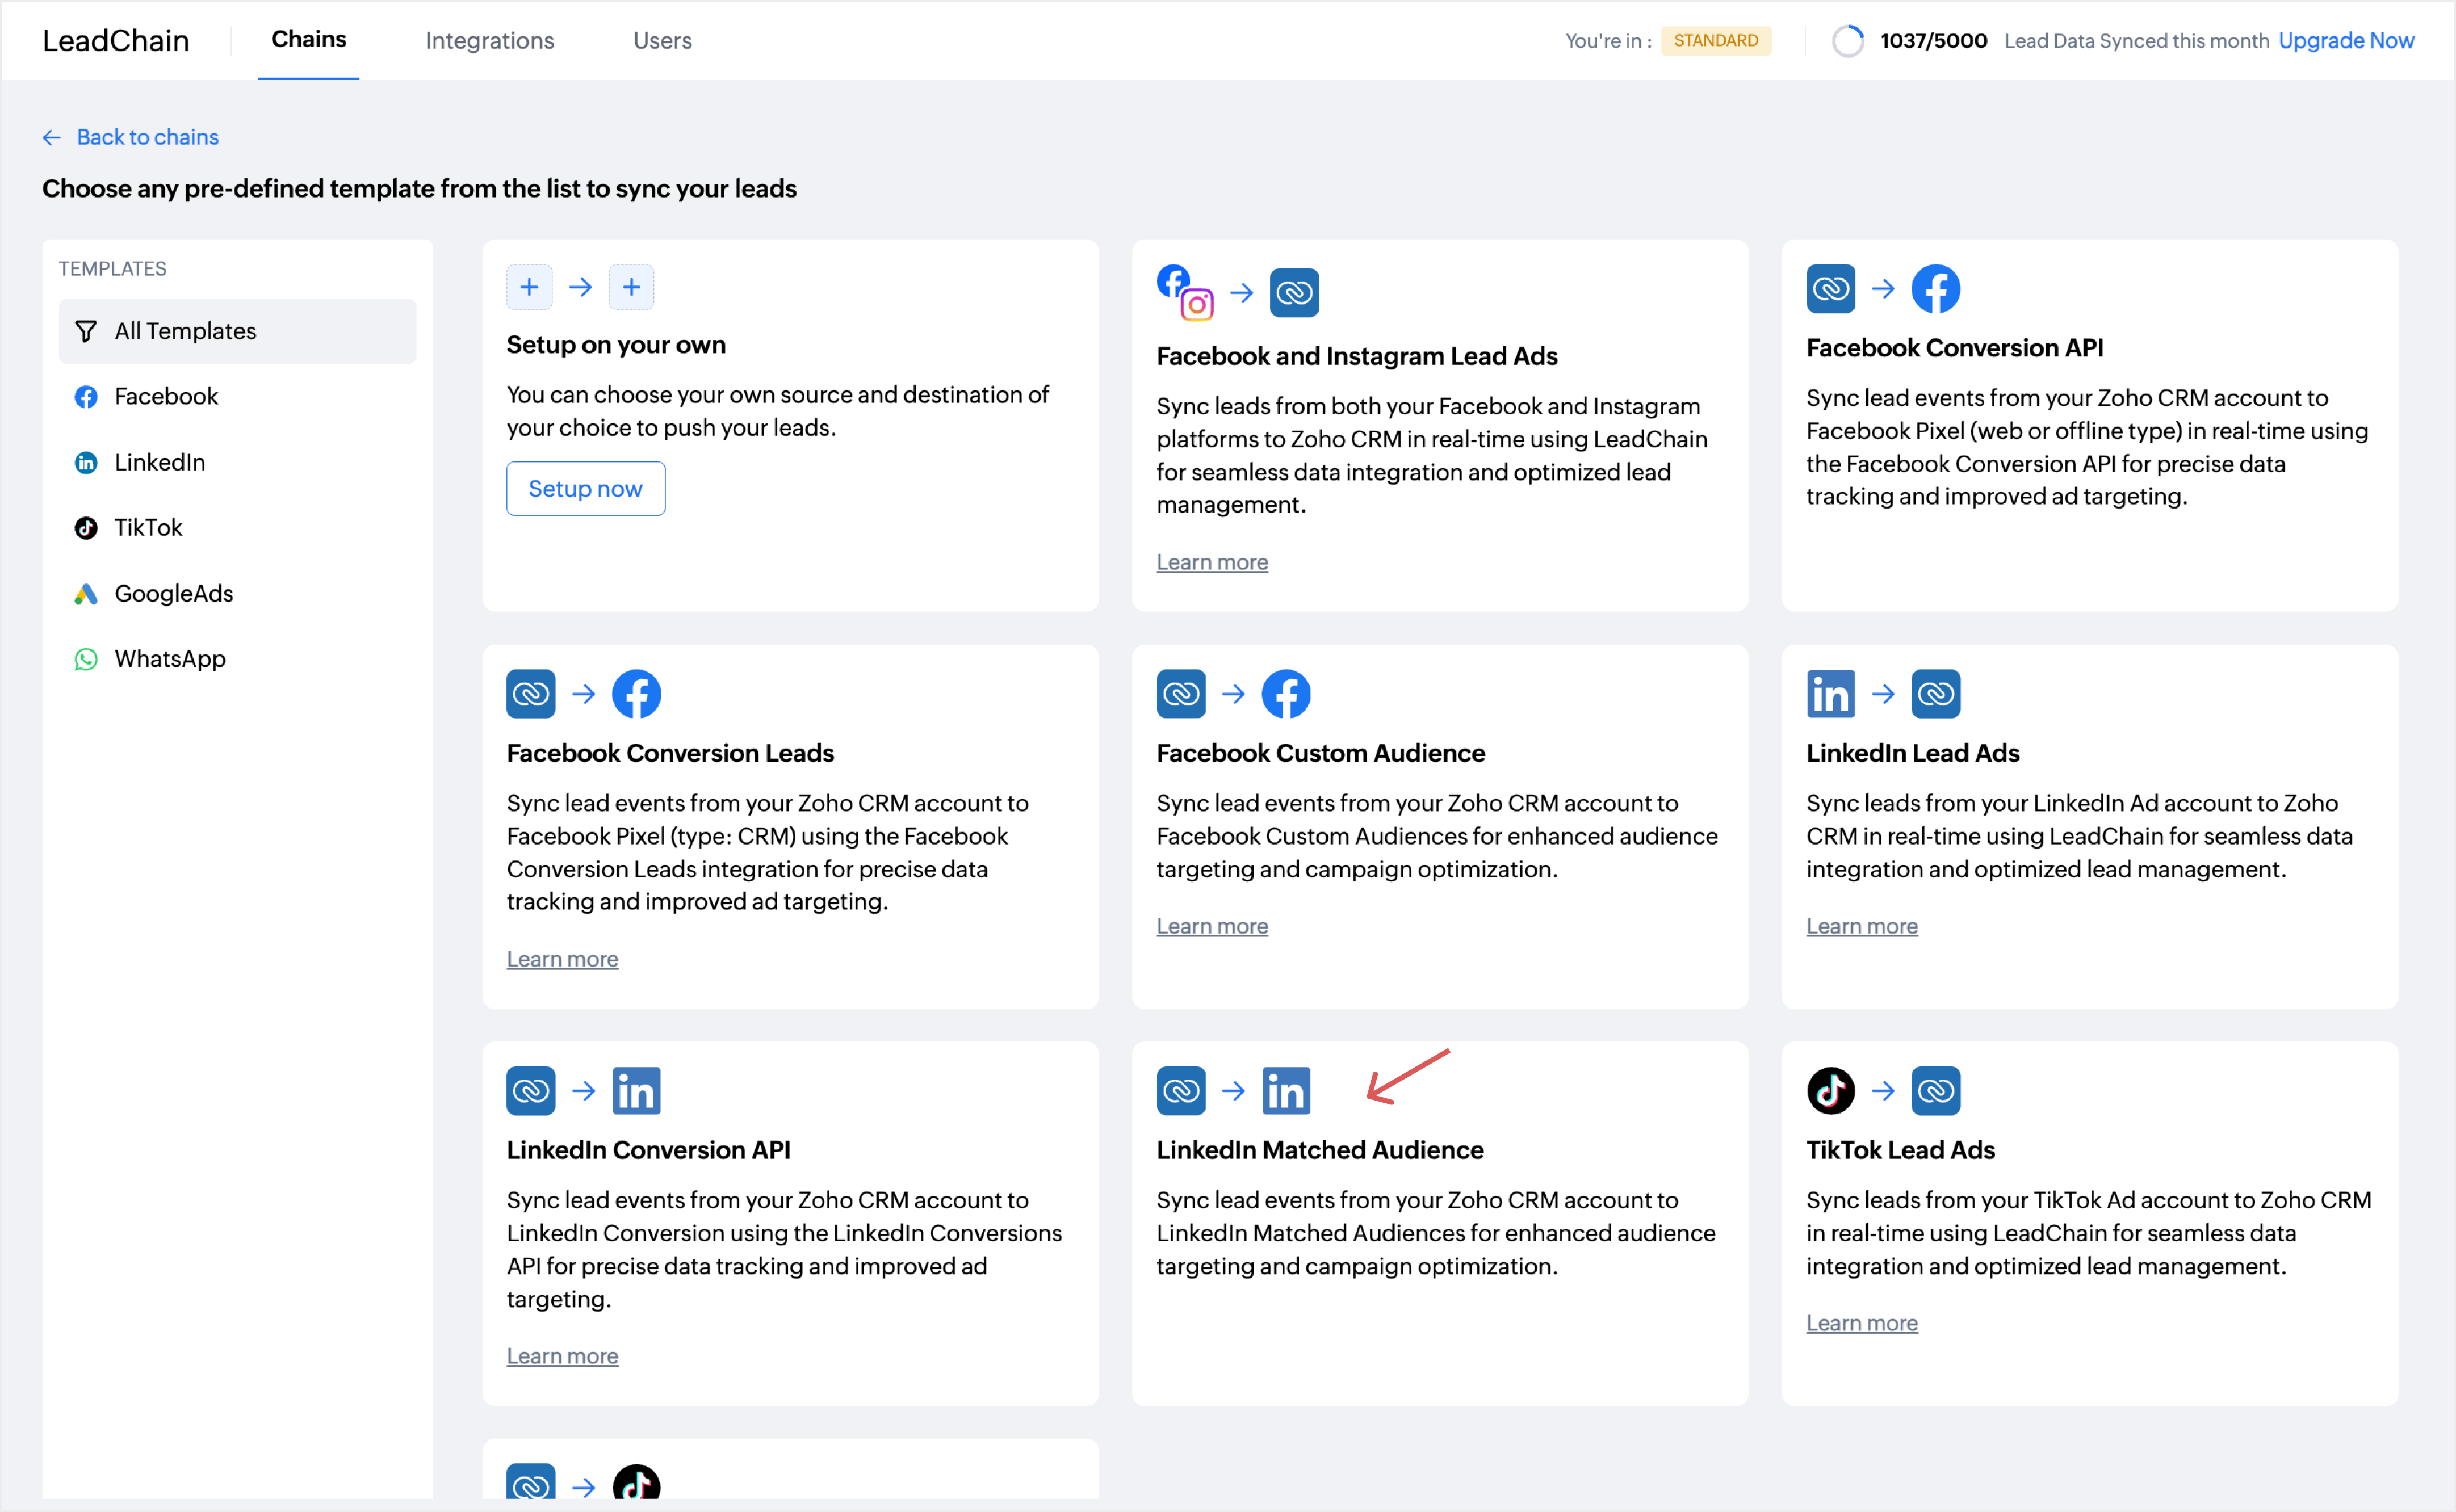The image size is (2456, 1512).
Task: Switch to the Users tab
Action: coord(662,41)
